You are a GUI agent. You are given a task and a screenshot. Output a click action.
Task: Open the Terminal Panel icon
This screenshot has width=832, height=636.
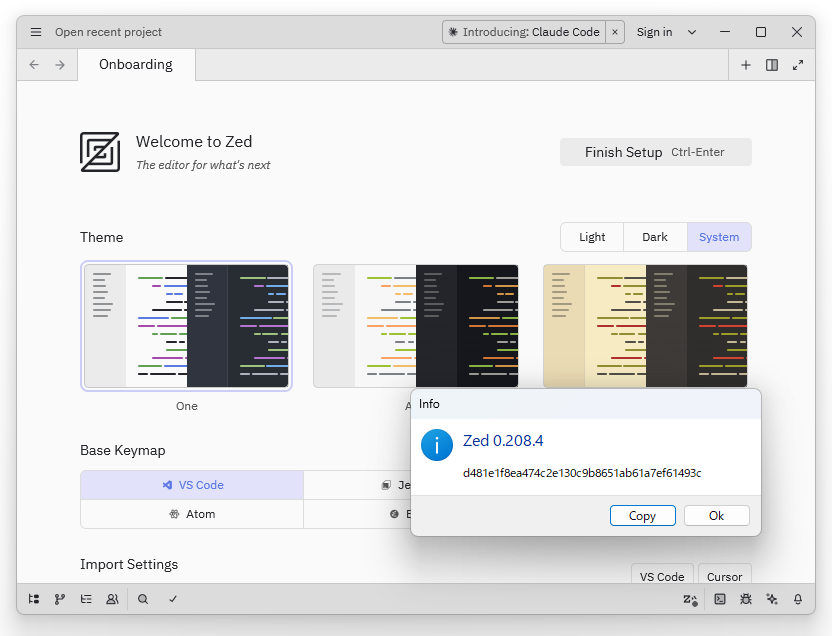(x=721, y=598)
